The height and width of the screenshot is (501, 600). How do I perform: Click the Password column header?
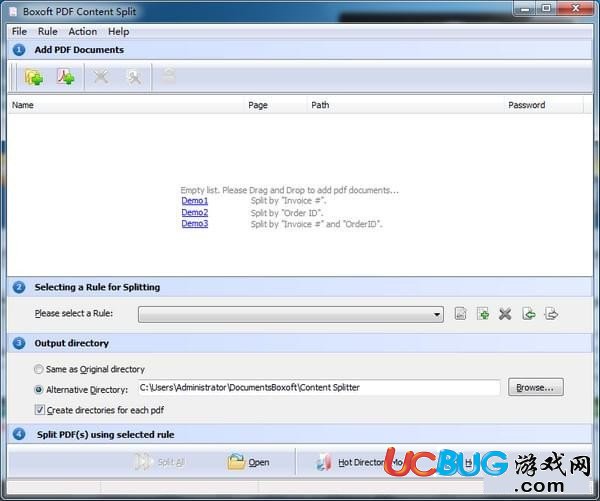[x=544, y=105]
